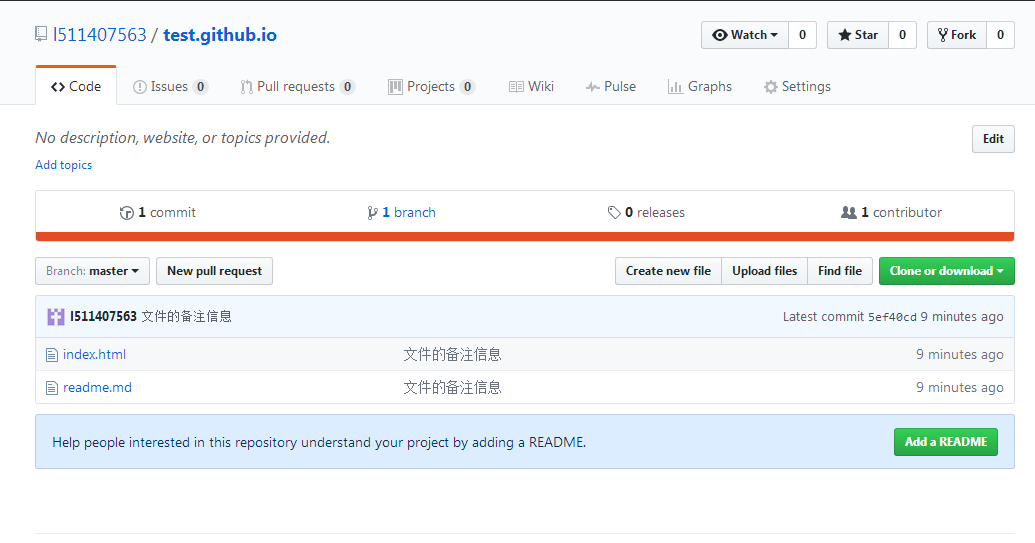The width and height of the screenshot is (1035, 543).
Task: Open the l511407563 owner link in title
Action: 100,34
